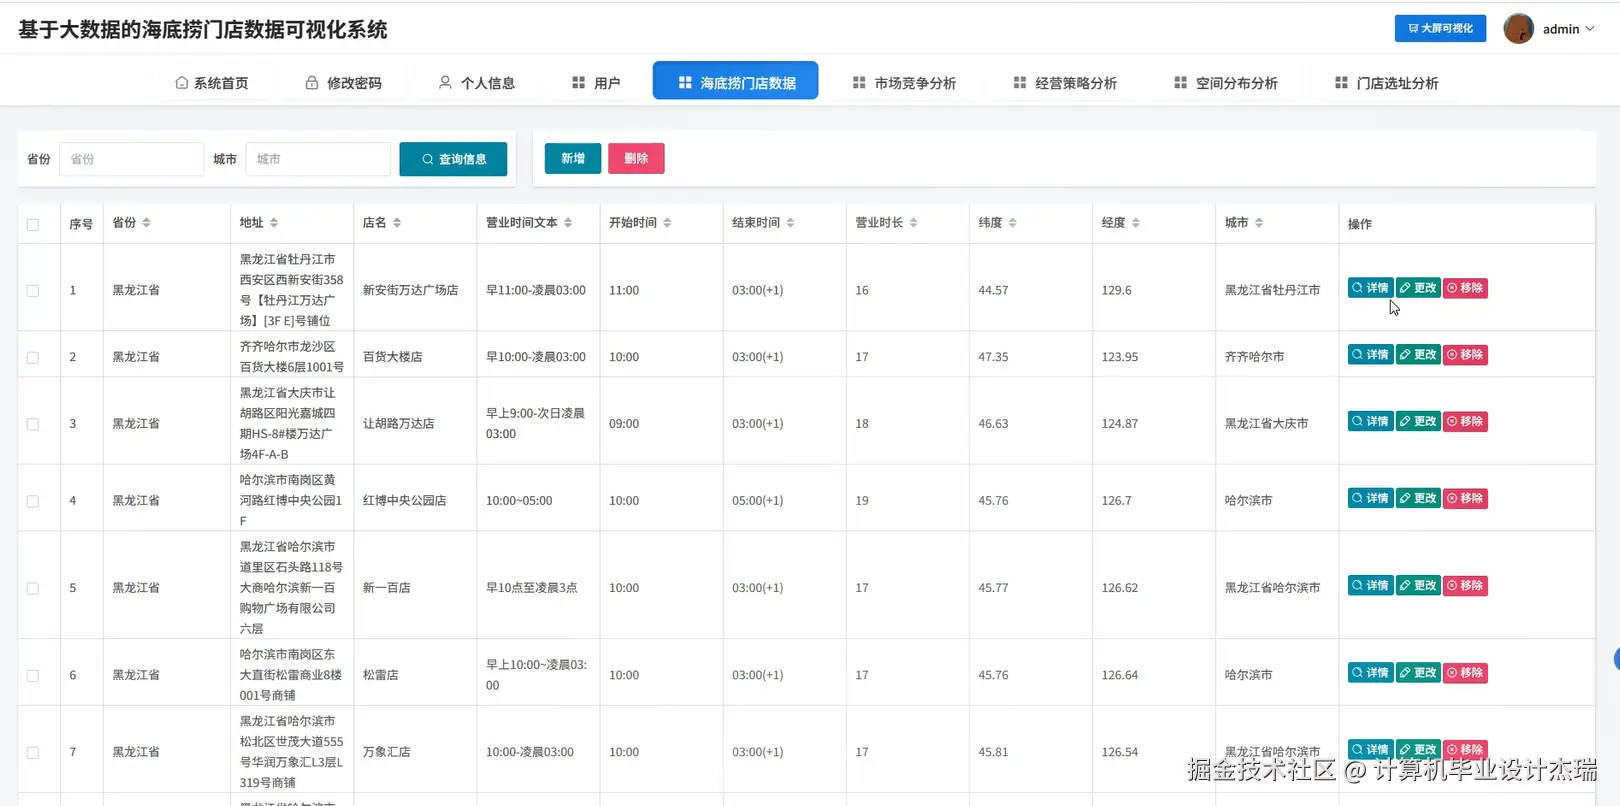This screenshot has width=1620, height=806.
Task: Open 用户 tab
Action: [x=596, y=83]
